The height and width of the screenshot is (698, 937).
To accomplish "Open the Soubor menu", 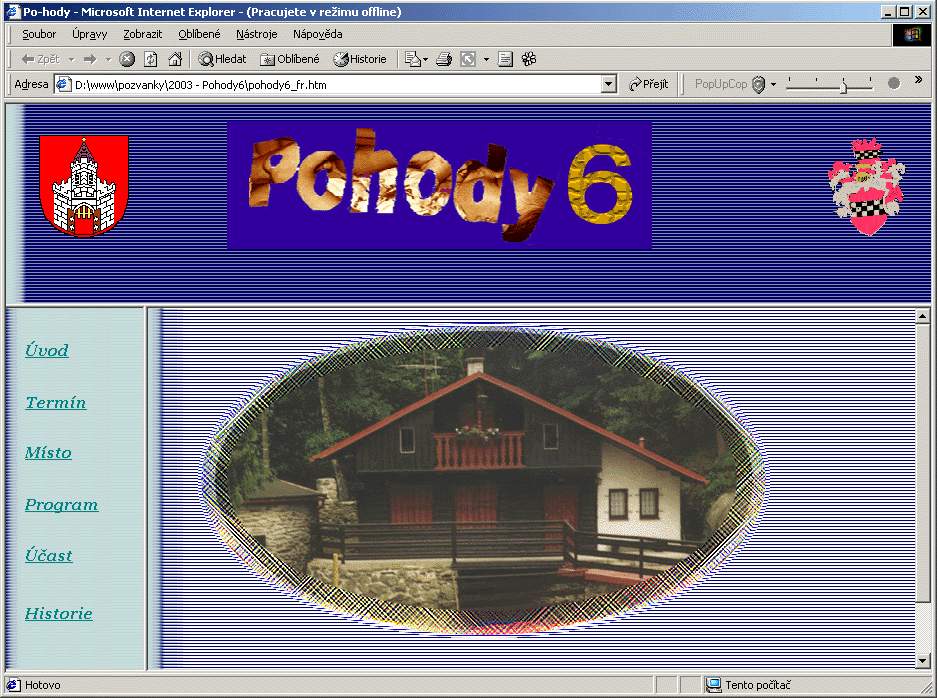I will 39,34.
